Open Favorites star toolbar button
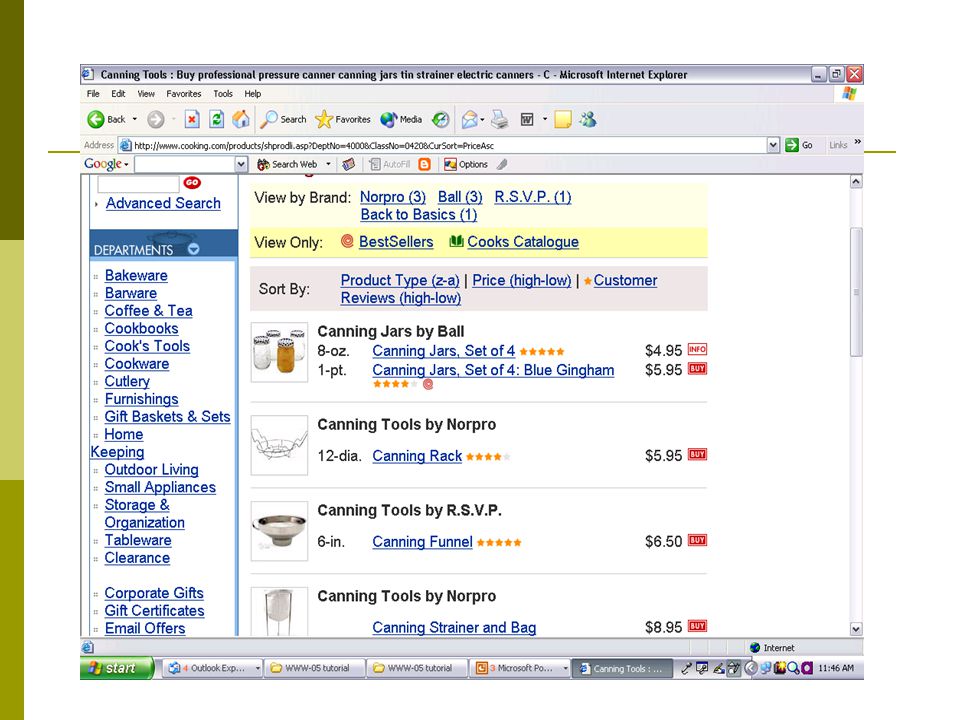 [342, 119]
